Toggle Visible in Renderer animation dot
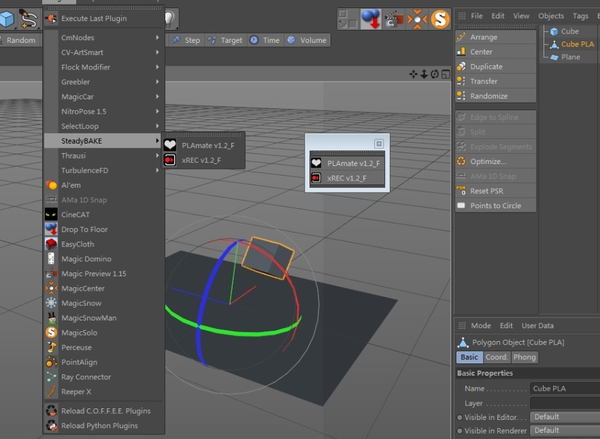 pos(460,431)
